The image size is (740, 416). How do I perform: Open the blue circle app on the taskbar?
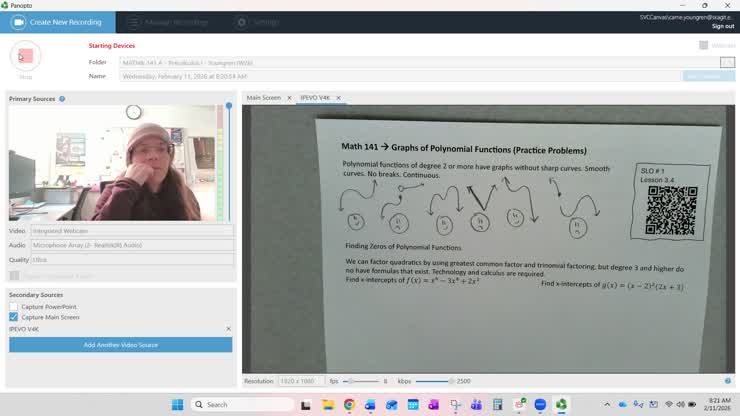[540, 405]
